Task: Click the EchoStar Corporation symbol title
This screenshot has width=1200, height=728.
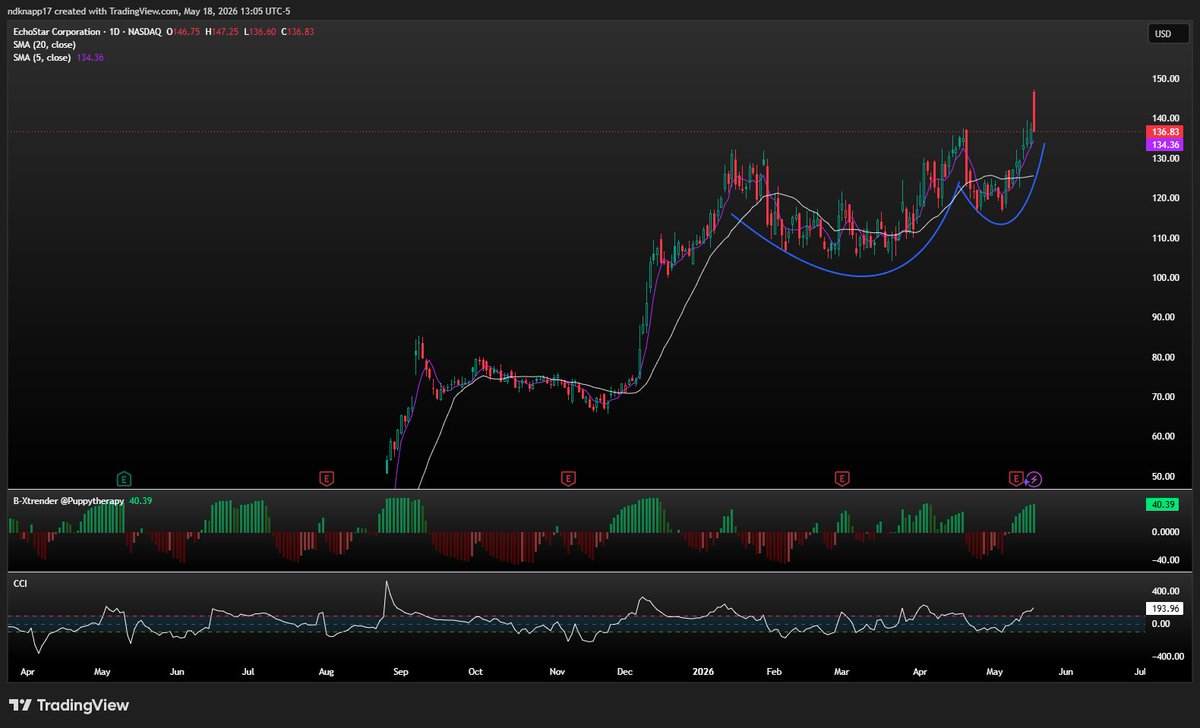Action: click(57, 32)
